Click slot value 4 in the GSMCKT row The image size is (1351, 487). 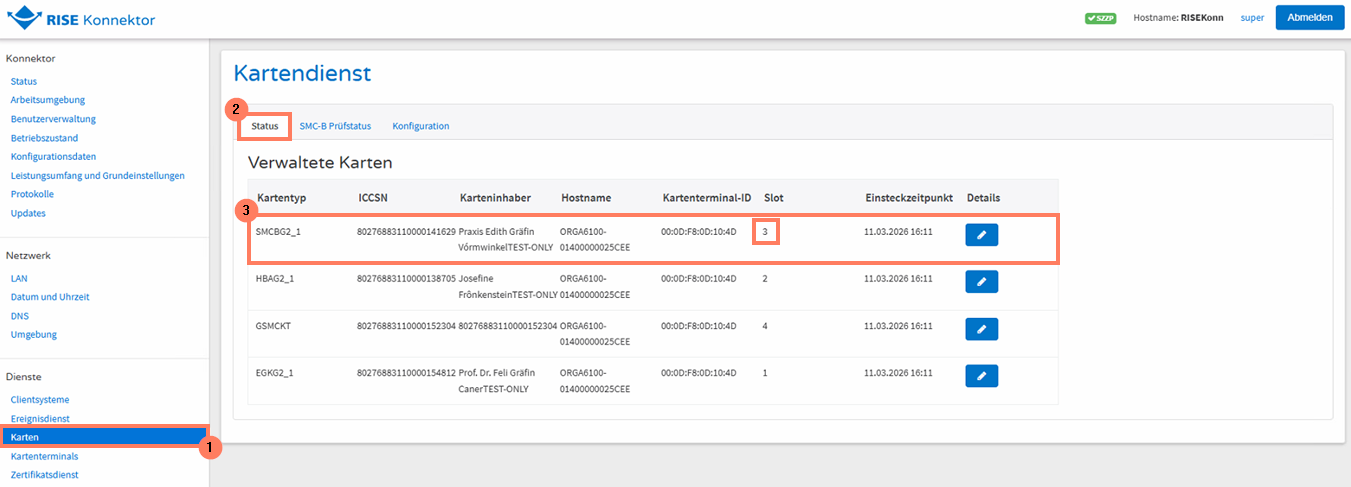tap(765, 326)
